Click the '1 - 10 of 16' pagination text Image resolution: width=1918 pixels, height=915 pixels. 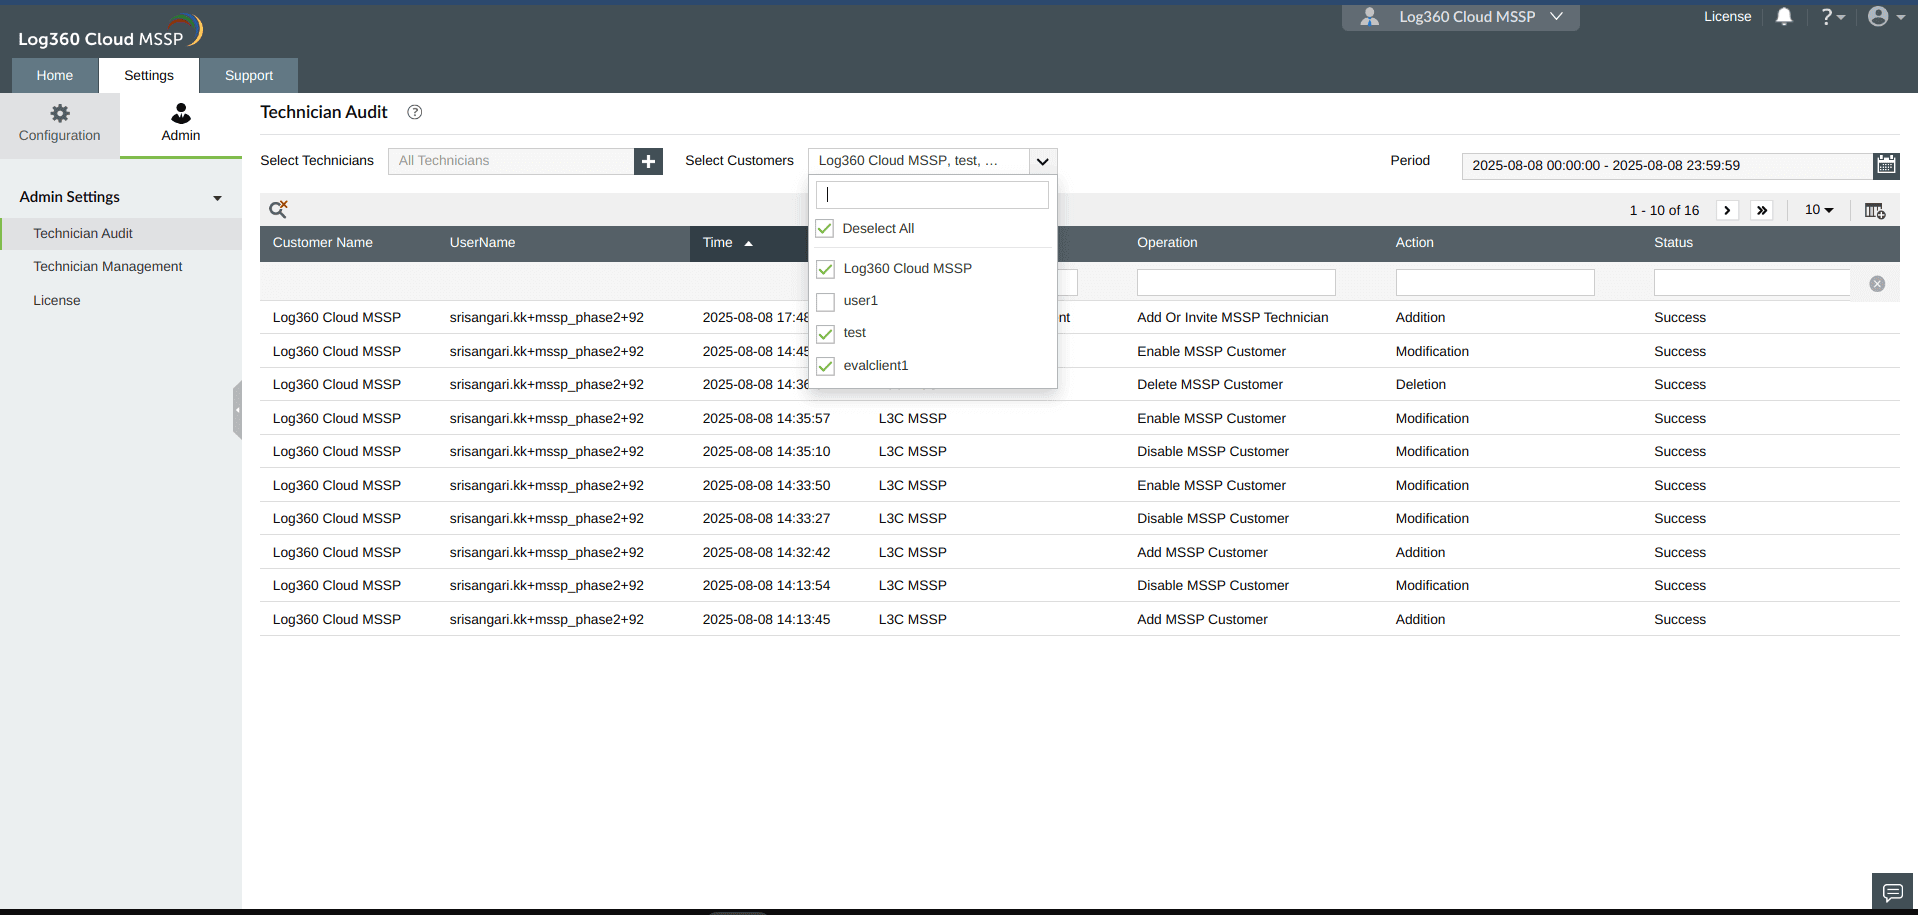(x=1664, y=210)
